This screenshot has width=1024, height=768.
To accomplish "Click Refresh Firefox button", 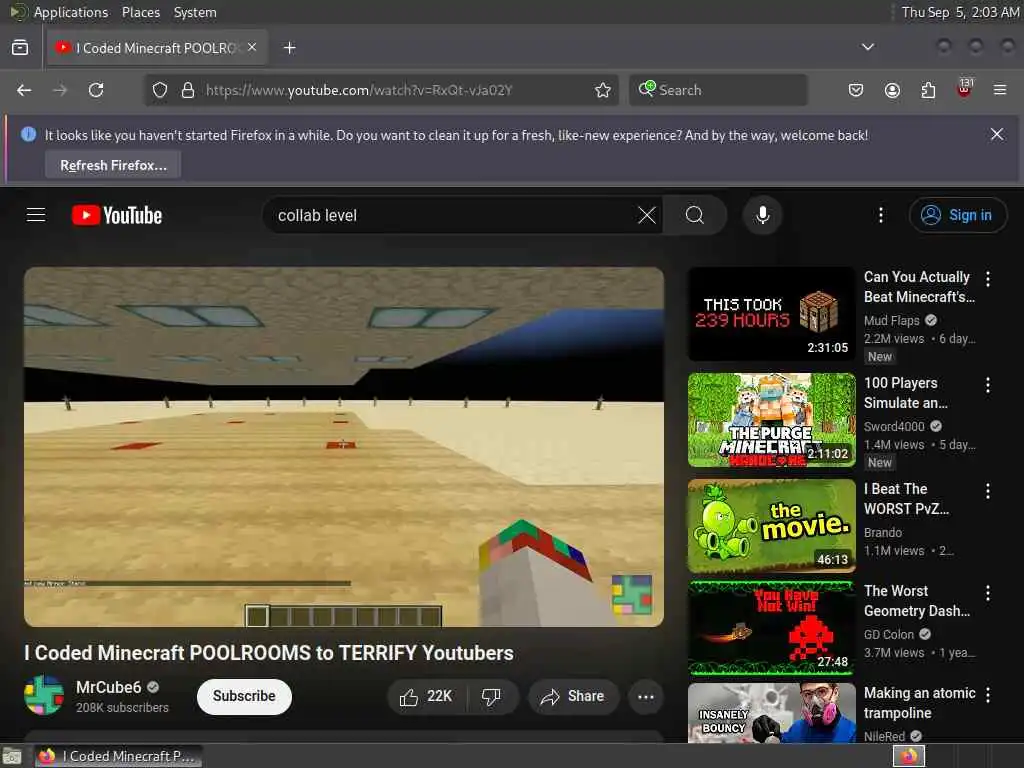I will (x=113, y=165).
